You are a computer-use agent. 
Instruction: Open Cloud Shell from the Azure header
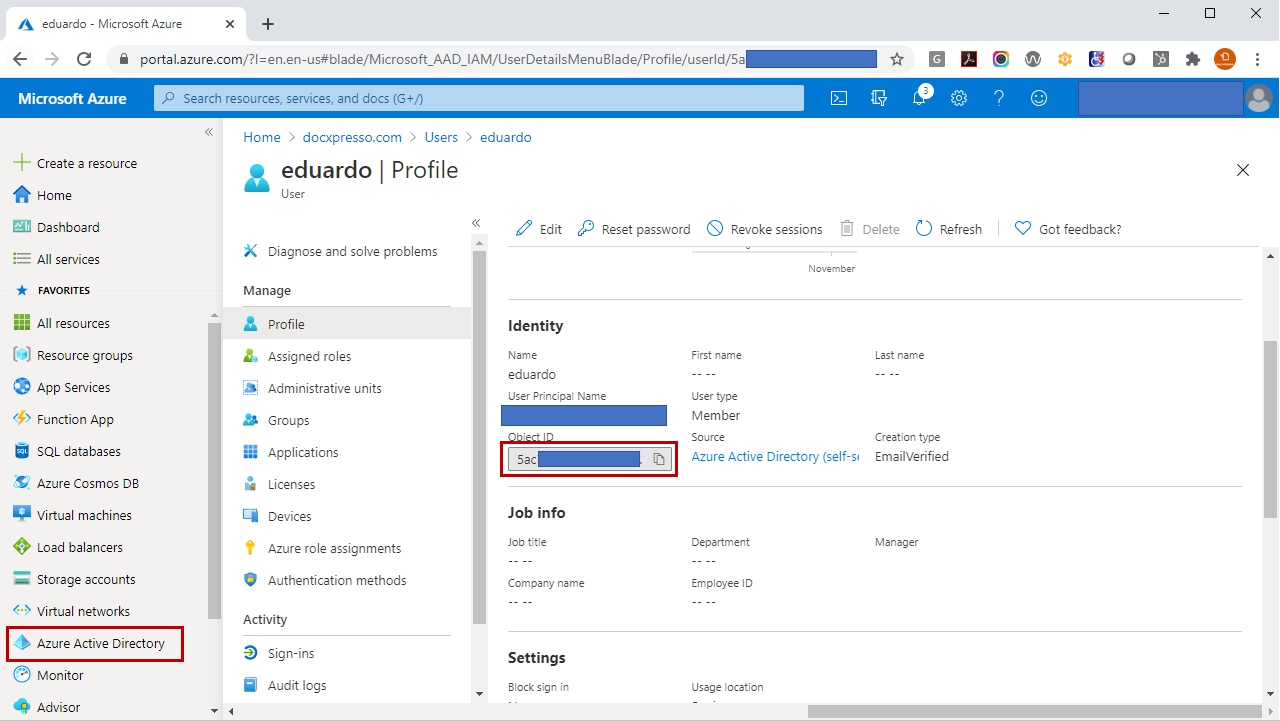pos(840,98)
